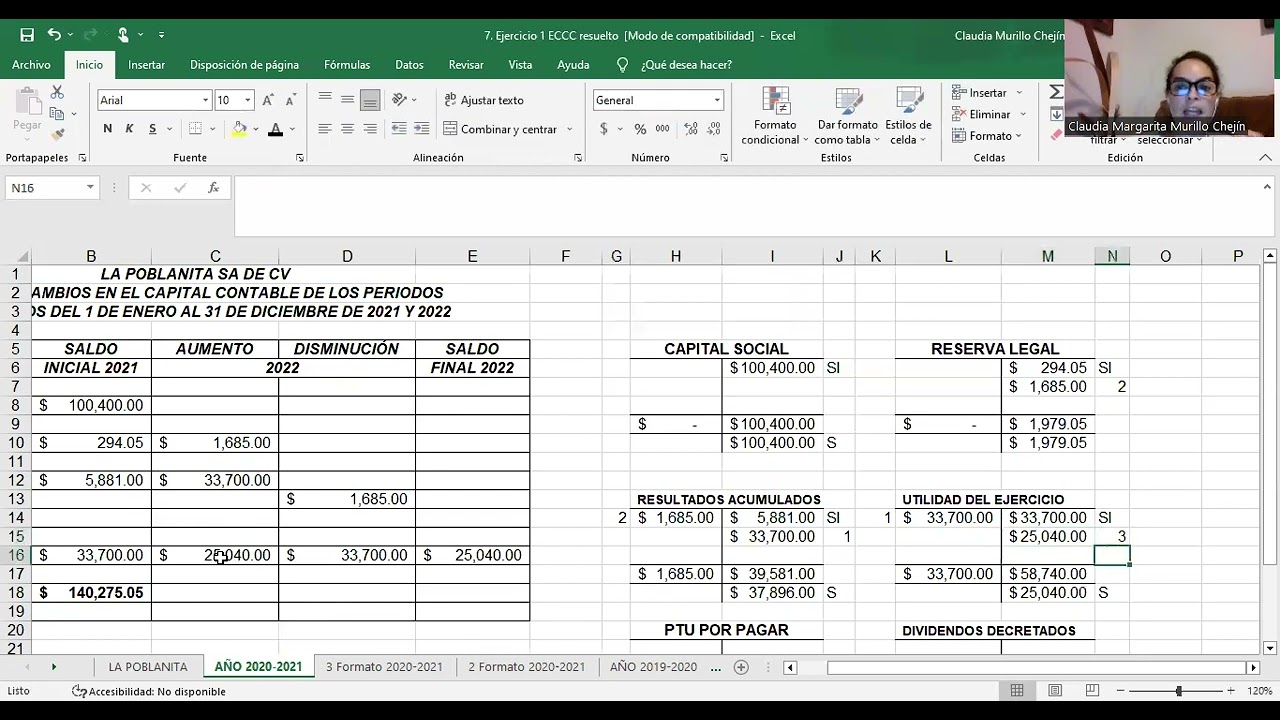1280x720 pixels.
Task: Align text to top of cell
Action: click(x=325, y=100)
